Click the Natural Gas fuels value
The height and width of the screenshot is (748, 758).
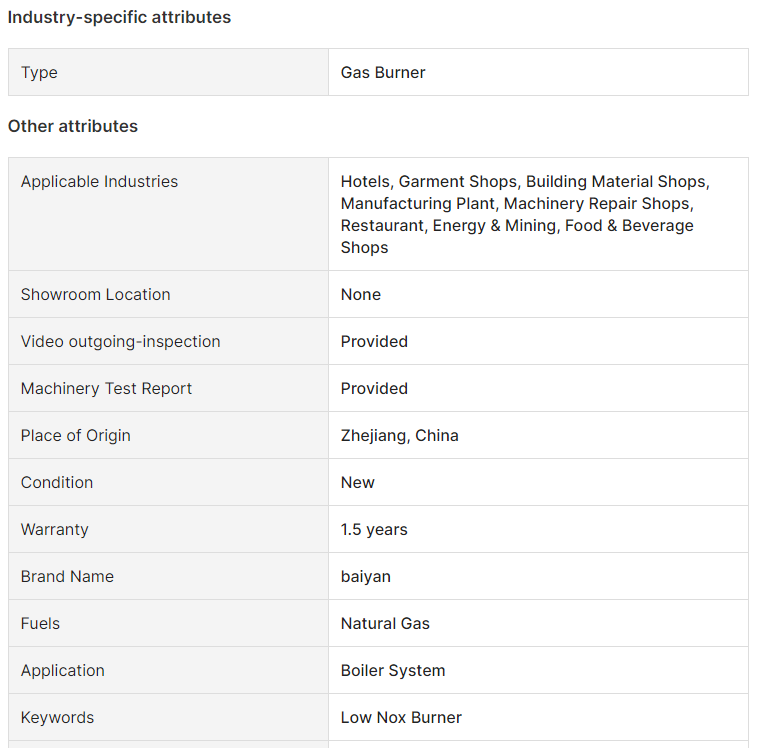385,623
